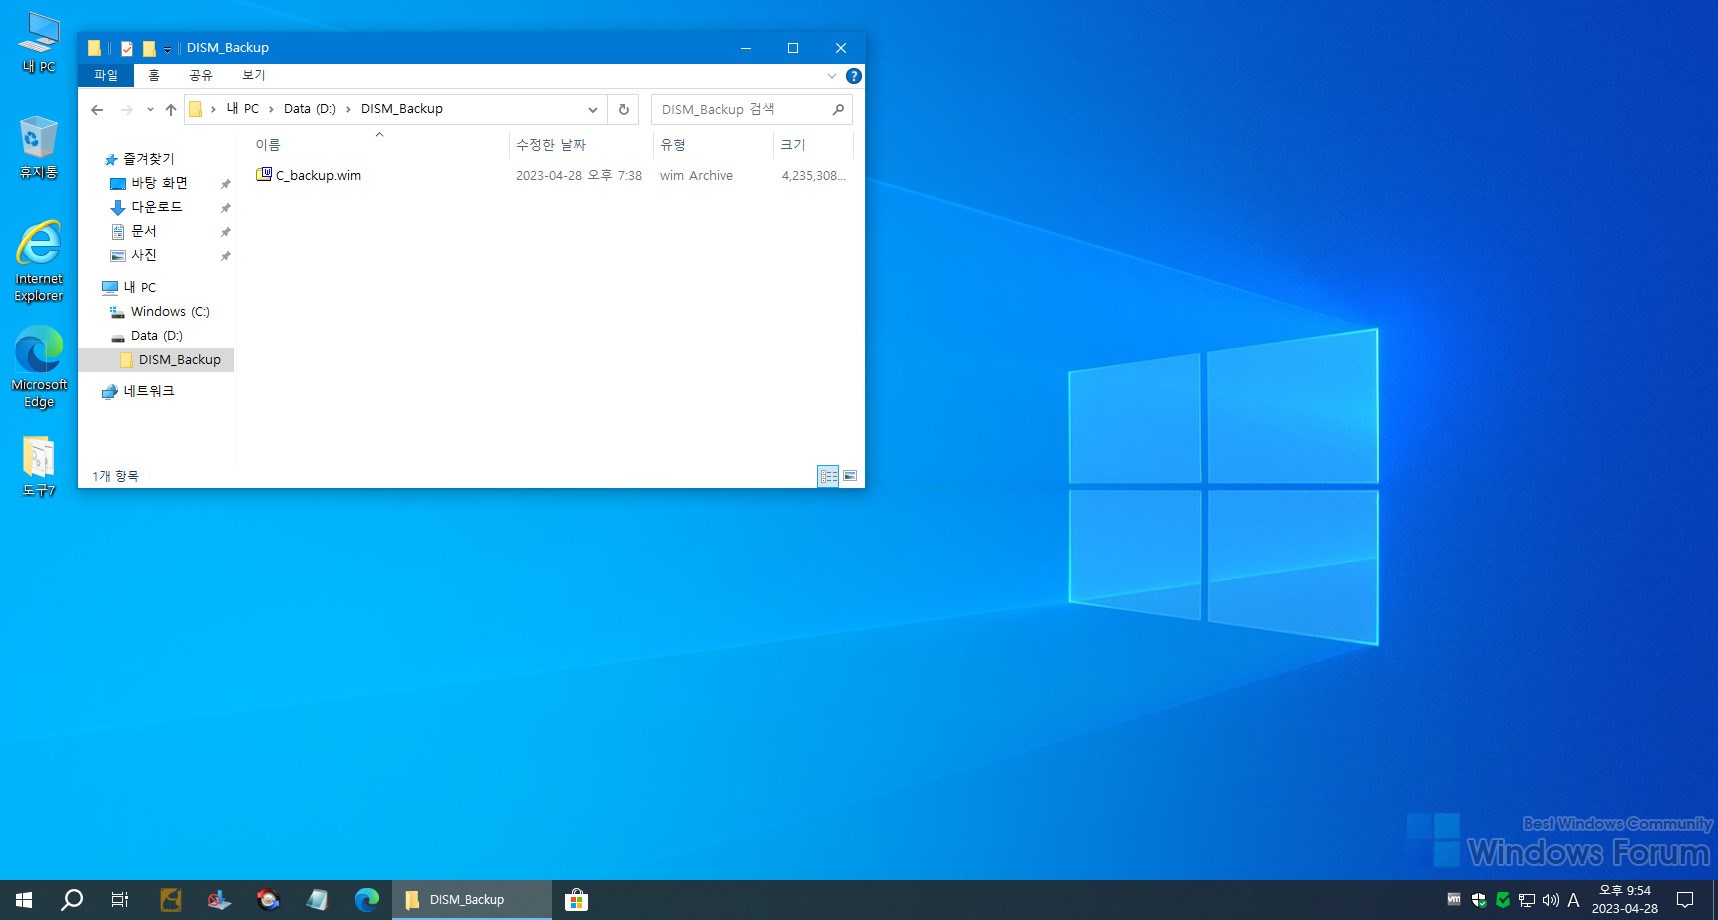
Task: Switch to details view layout icon
Action: (828, 476)
